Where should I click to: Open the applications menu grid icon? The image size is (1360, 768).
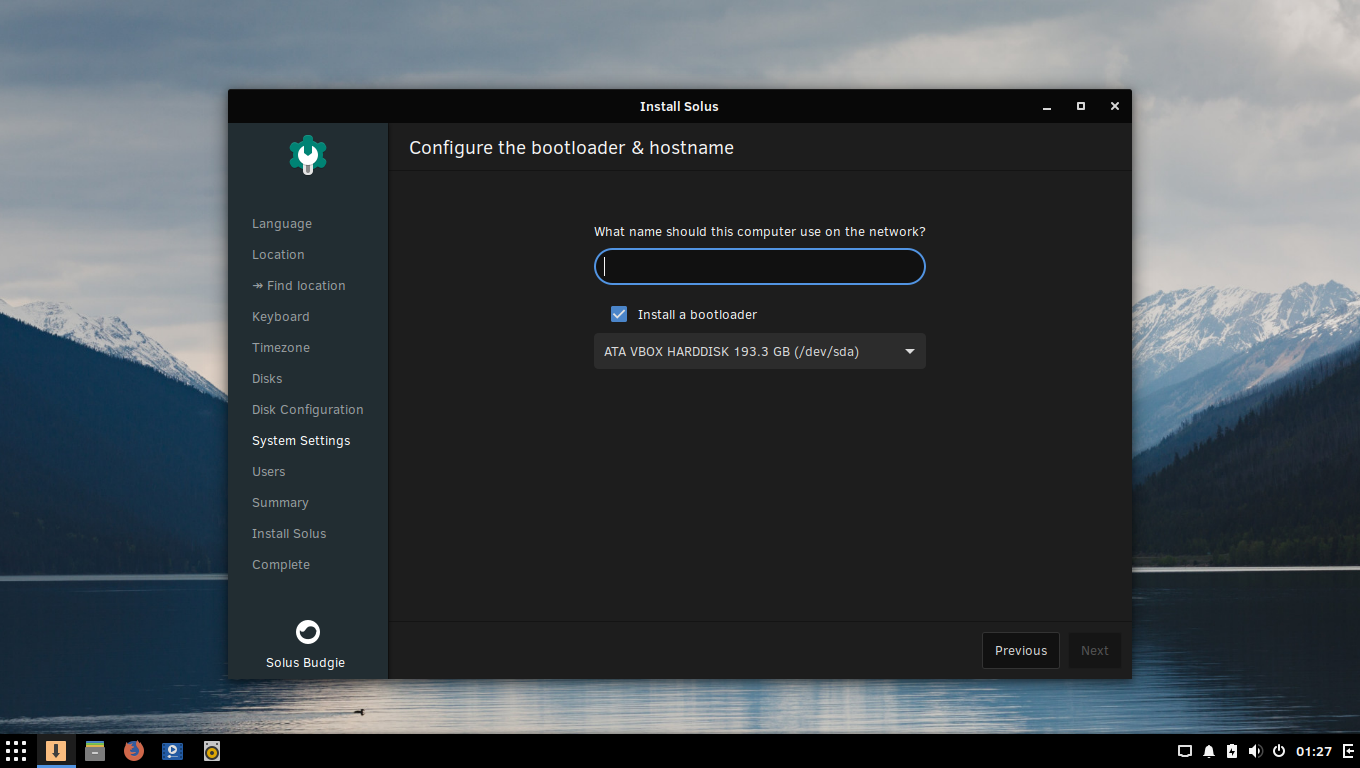(16, 751)
